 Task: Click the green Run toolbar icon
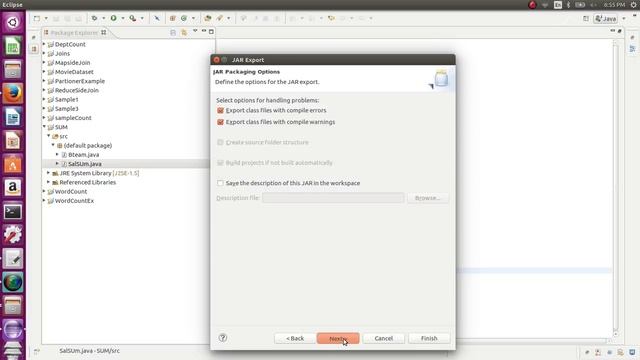tap(113, 18)
